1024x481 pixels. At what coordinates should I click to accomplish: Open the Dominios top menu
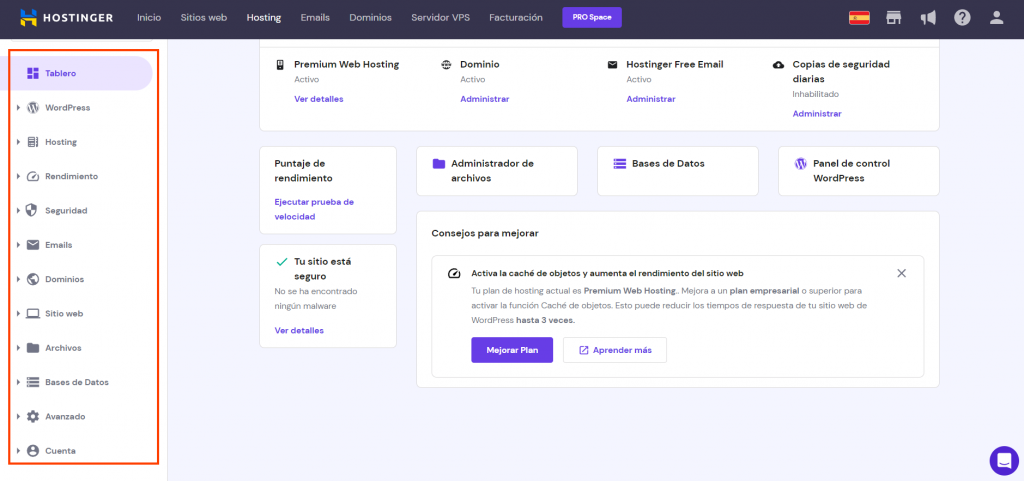[370, 17]
